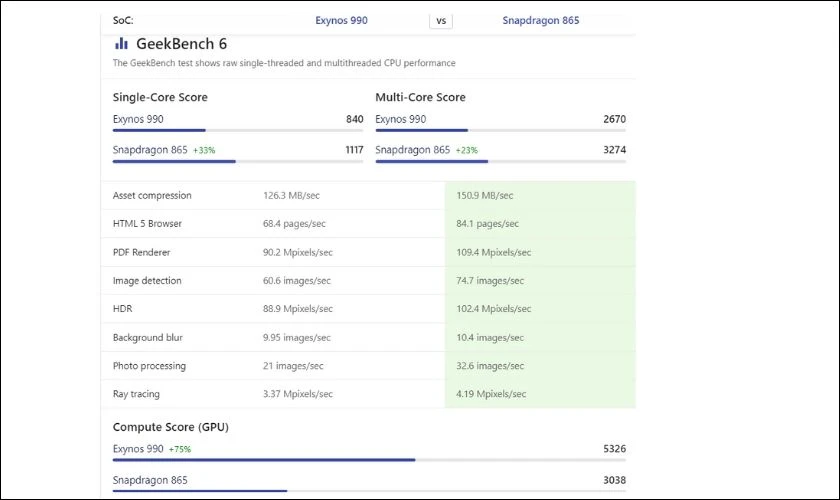
Task: Click the 9.95 images/sec value
Action: (x=297, y=338)
